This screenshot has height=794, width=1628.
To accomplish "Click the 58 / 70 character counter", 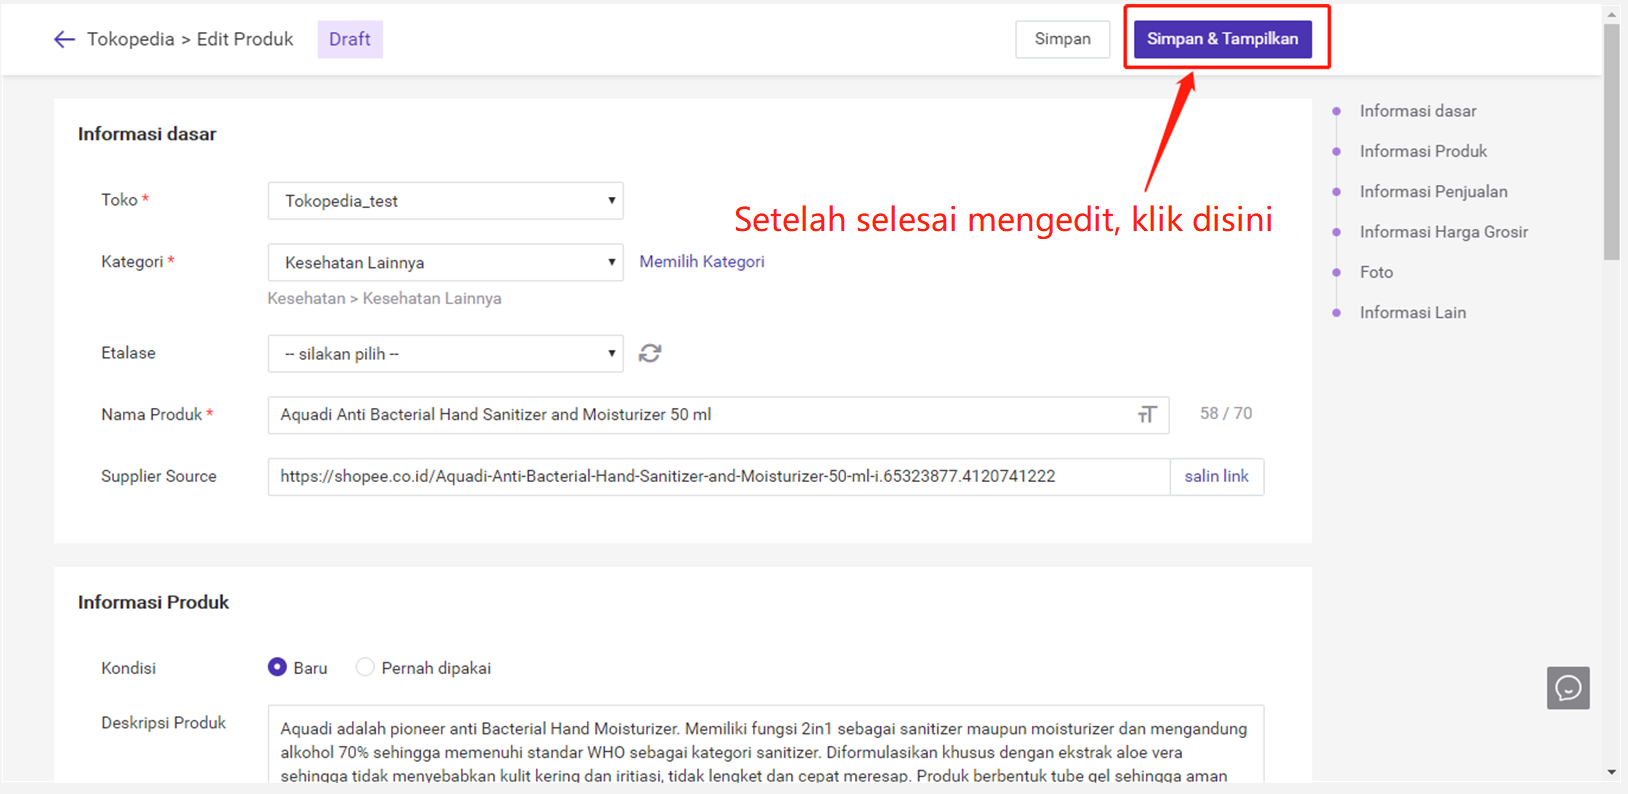I will click(1226, 413).
